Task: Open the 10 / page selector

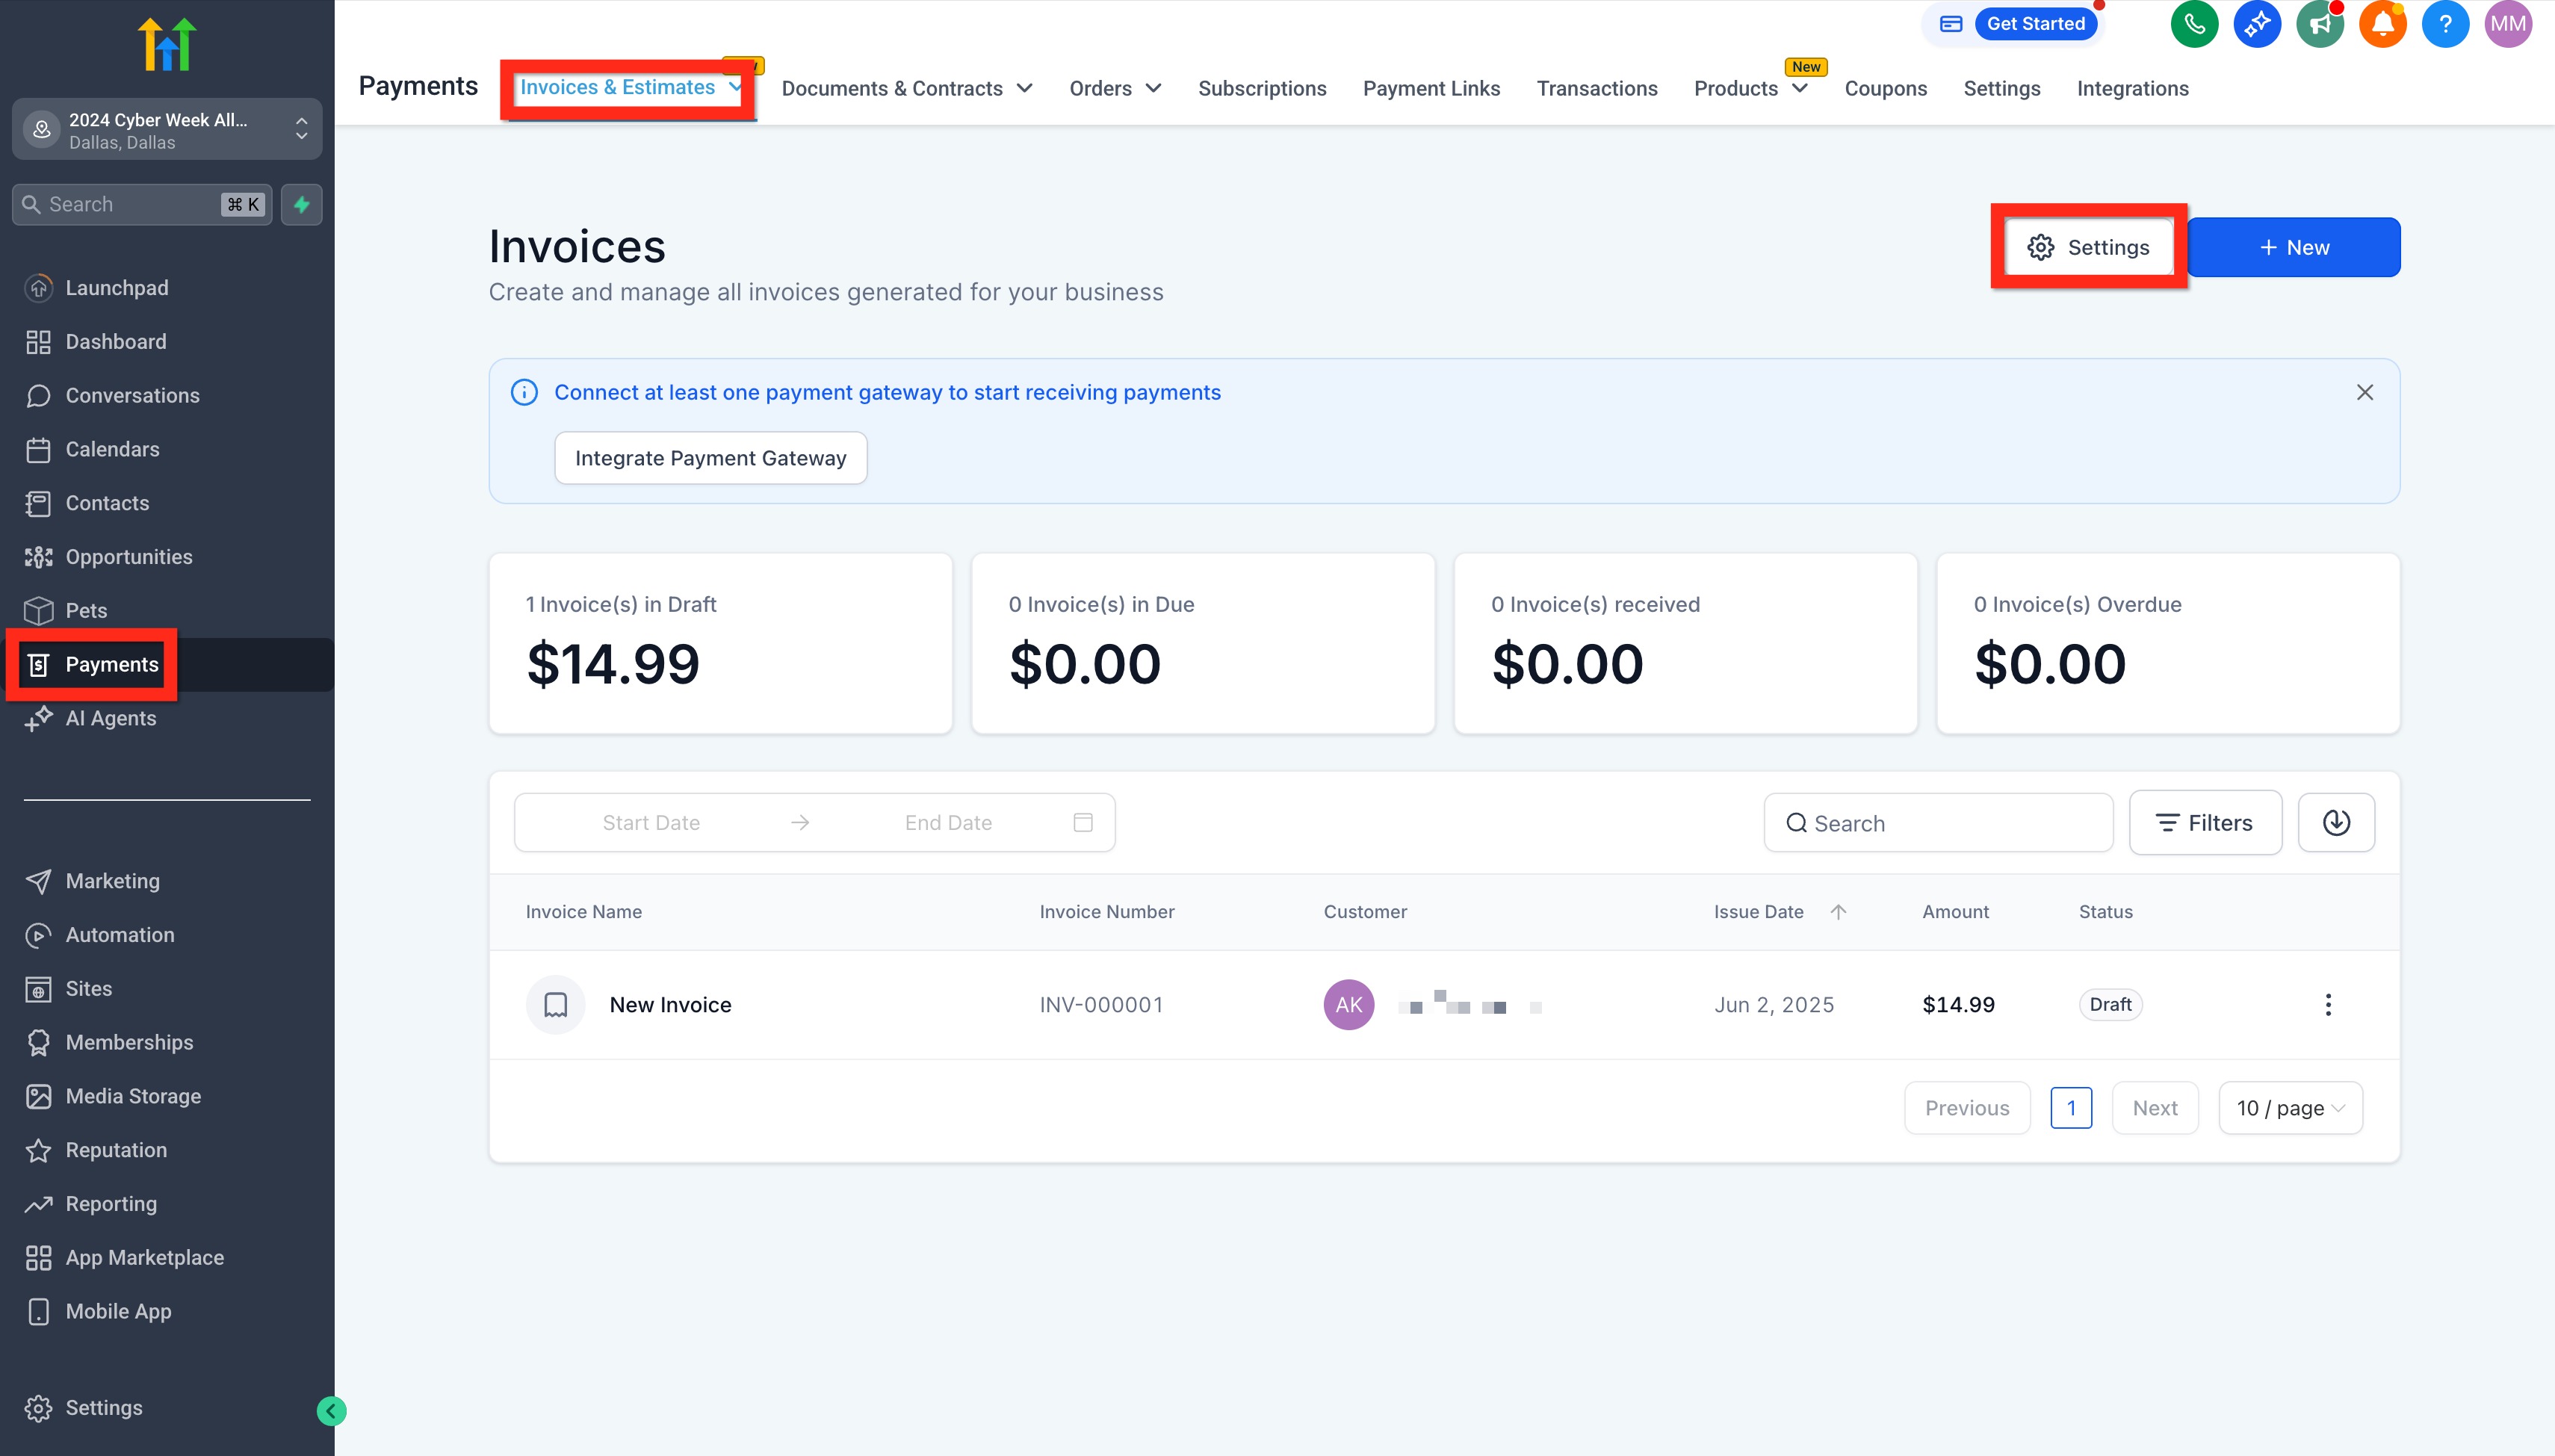Action: click(2290, 1108)
